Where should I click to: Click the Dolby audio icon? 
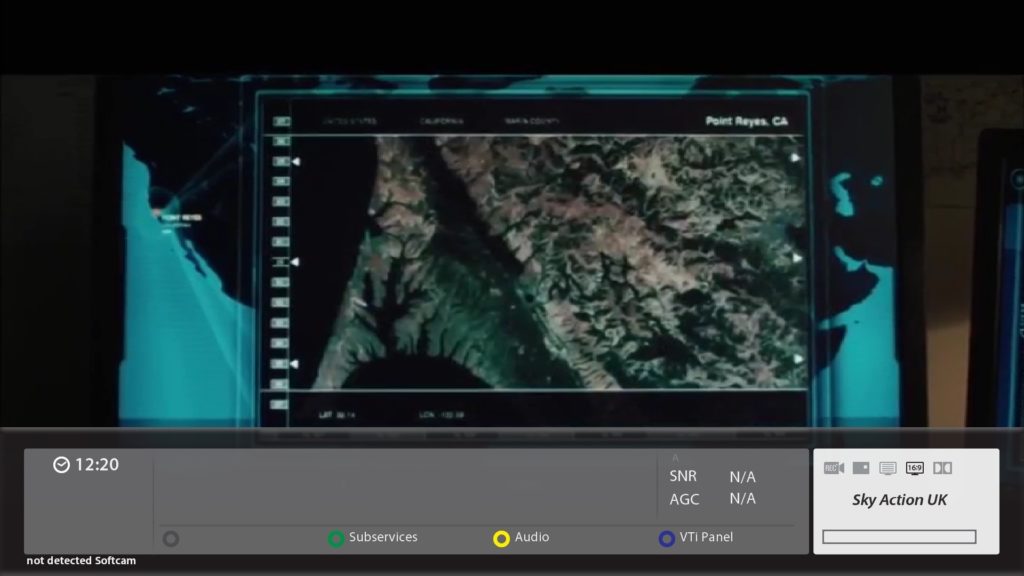942,468
